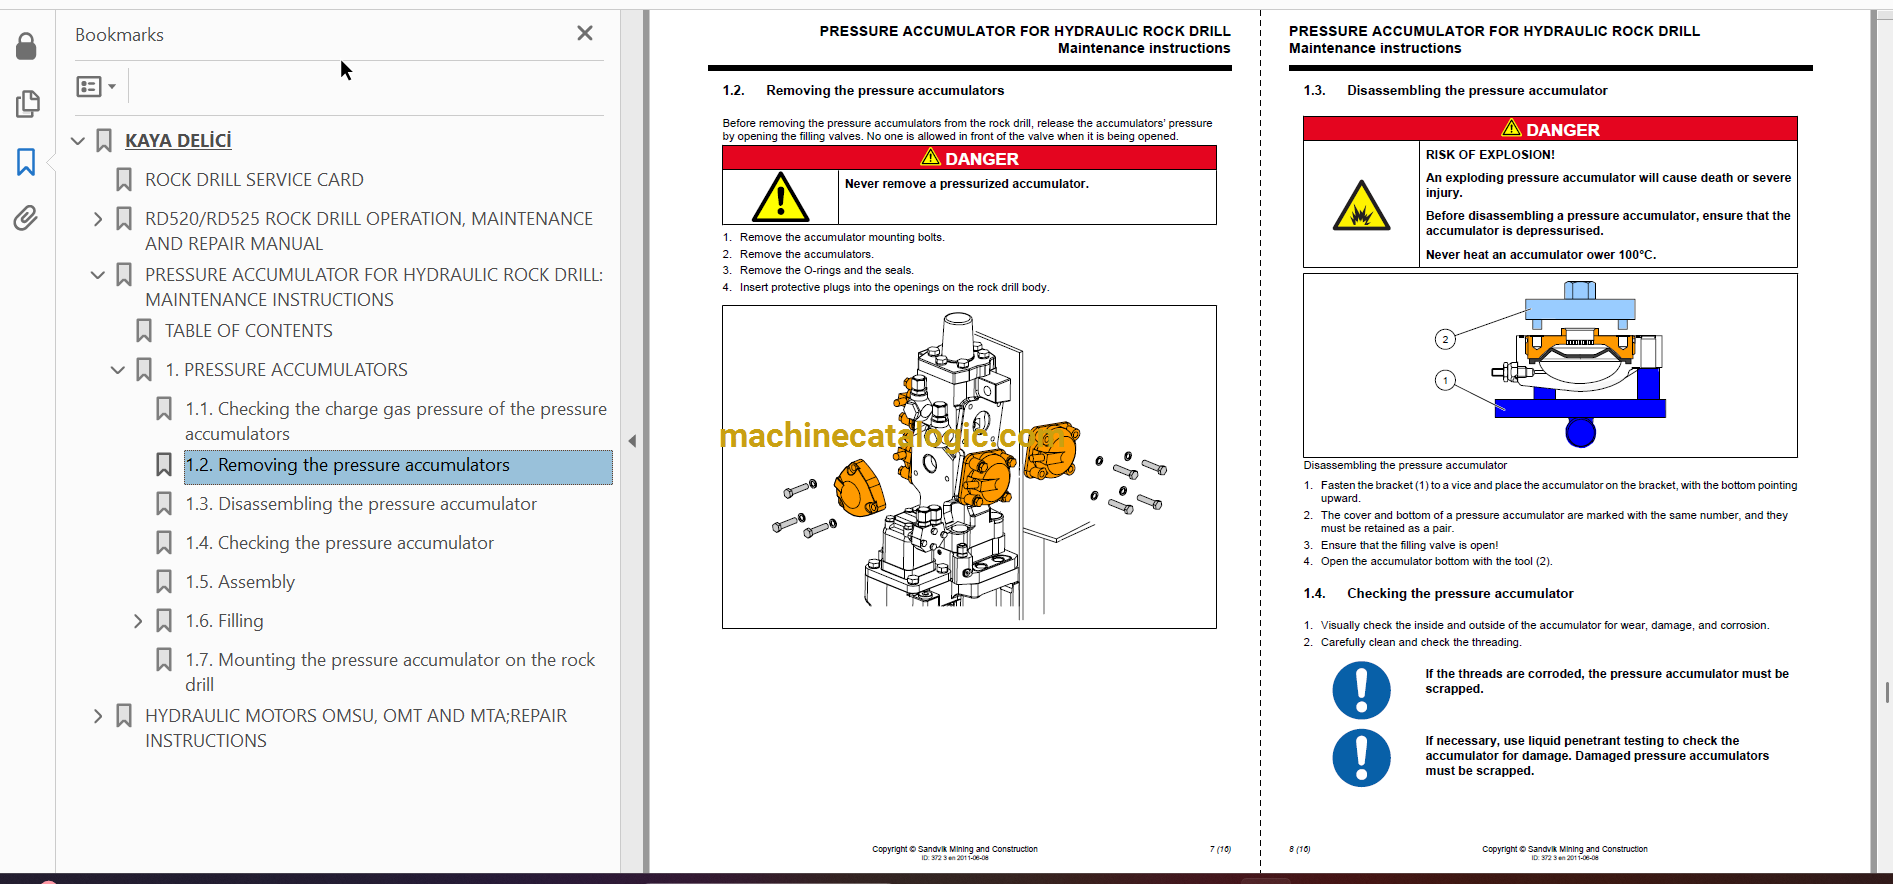Click the 'RISK OF EXPLOSION!' warning text

point(1490,155)
